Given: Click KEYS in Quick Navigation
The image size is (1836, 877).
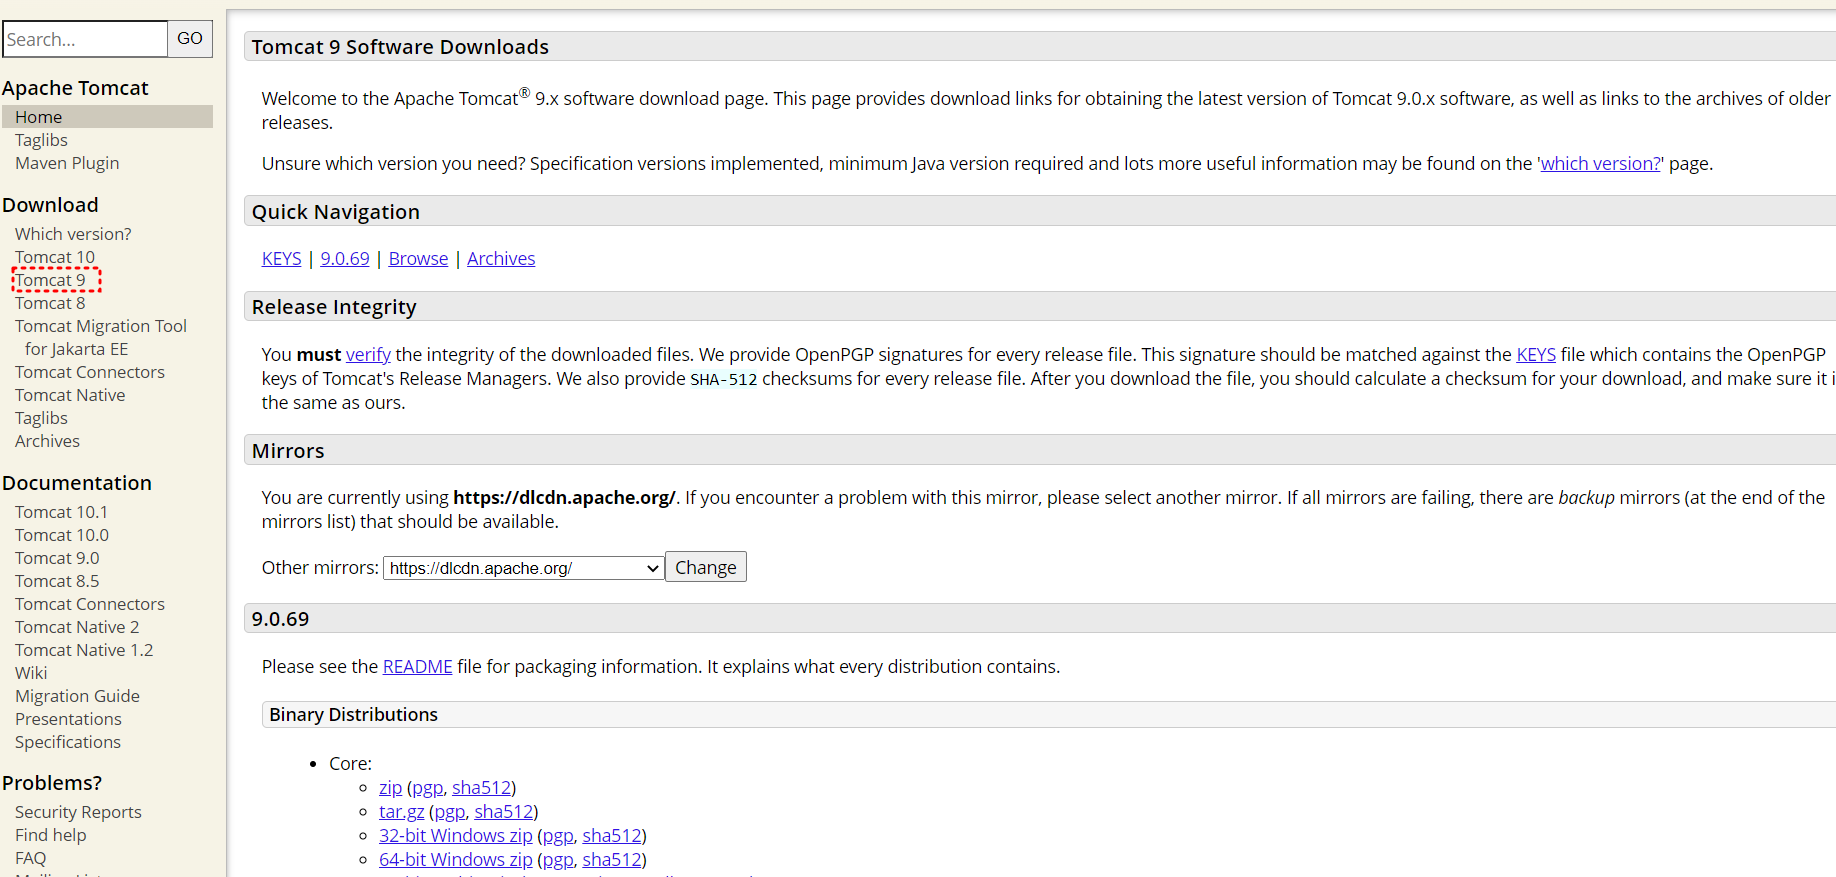Looking at the screenshot, I should tap(281, 258).
